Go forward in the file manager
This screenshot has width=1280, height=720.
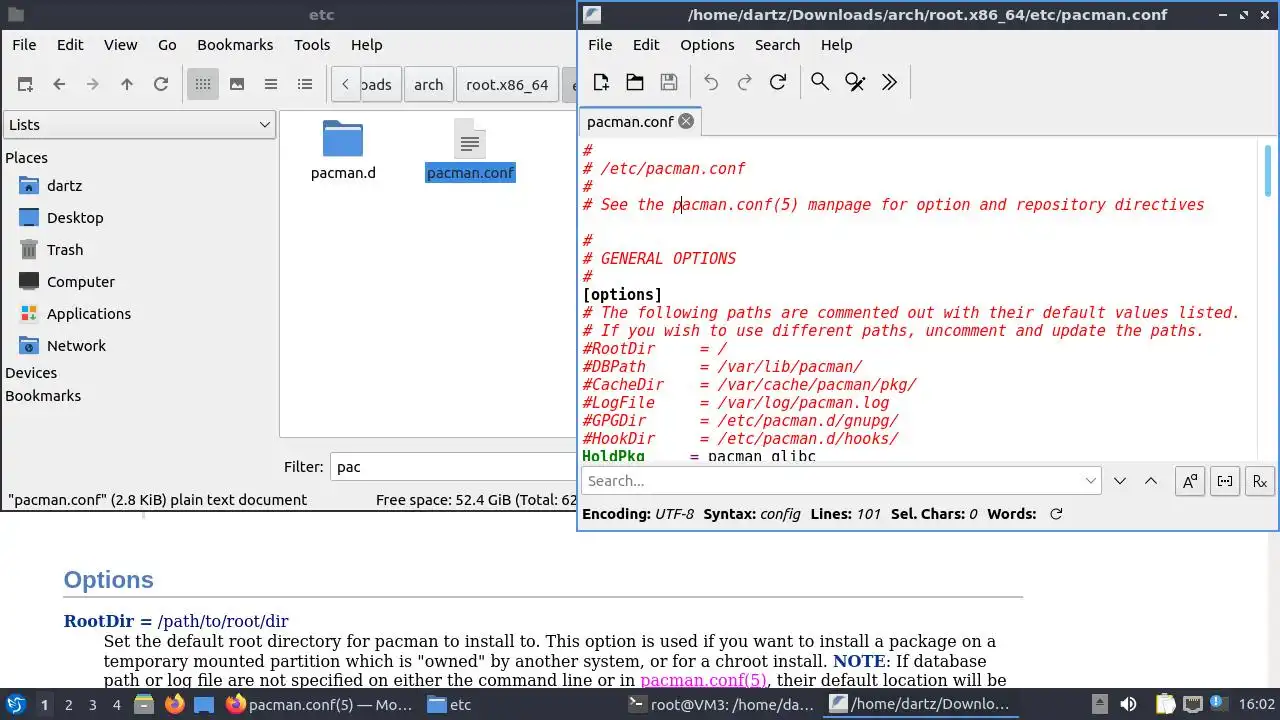(x=93, y=85)
